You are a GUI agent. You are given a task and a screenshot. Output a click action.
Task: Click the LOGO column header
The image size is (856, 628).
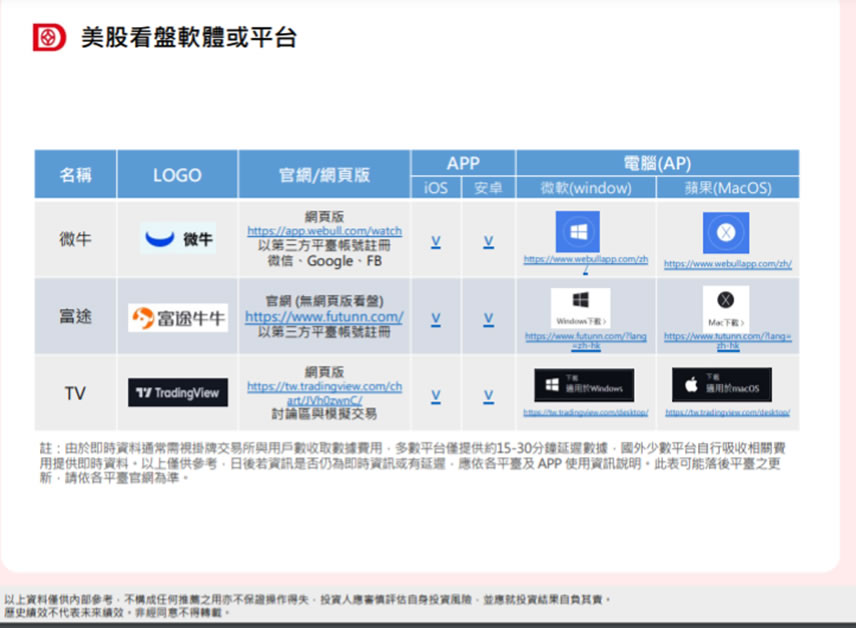177,174
